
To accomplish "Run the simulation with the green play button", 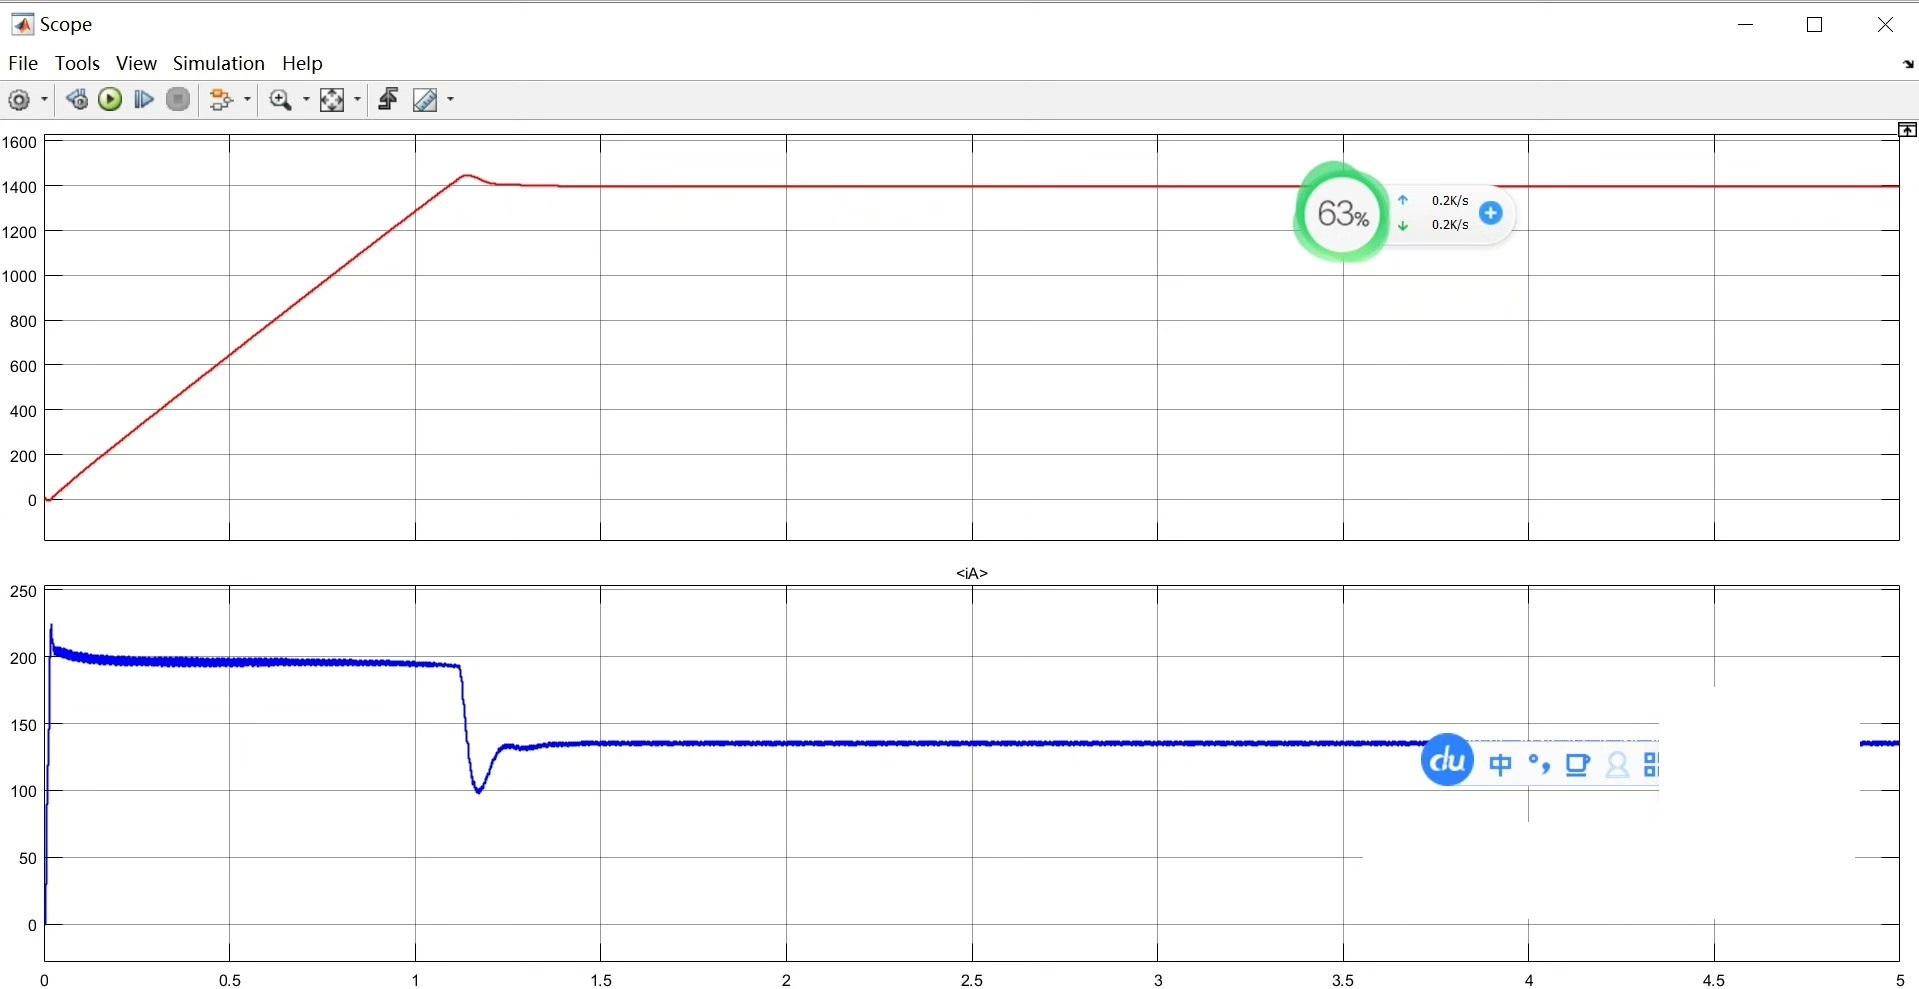I will coord(110,99).
